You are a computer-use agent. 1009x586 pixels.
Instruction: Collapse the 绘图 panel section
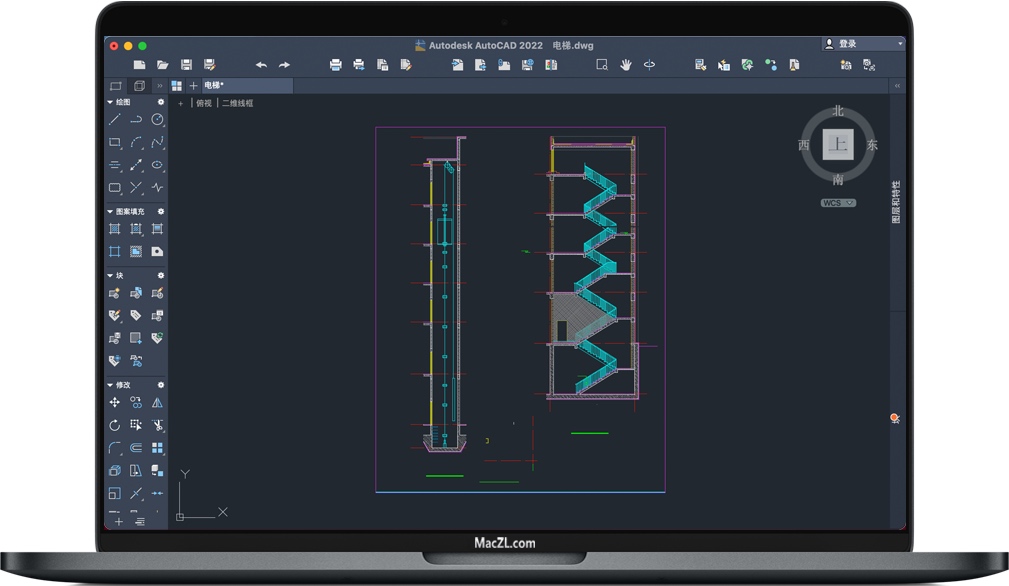tap(110, 102)
